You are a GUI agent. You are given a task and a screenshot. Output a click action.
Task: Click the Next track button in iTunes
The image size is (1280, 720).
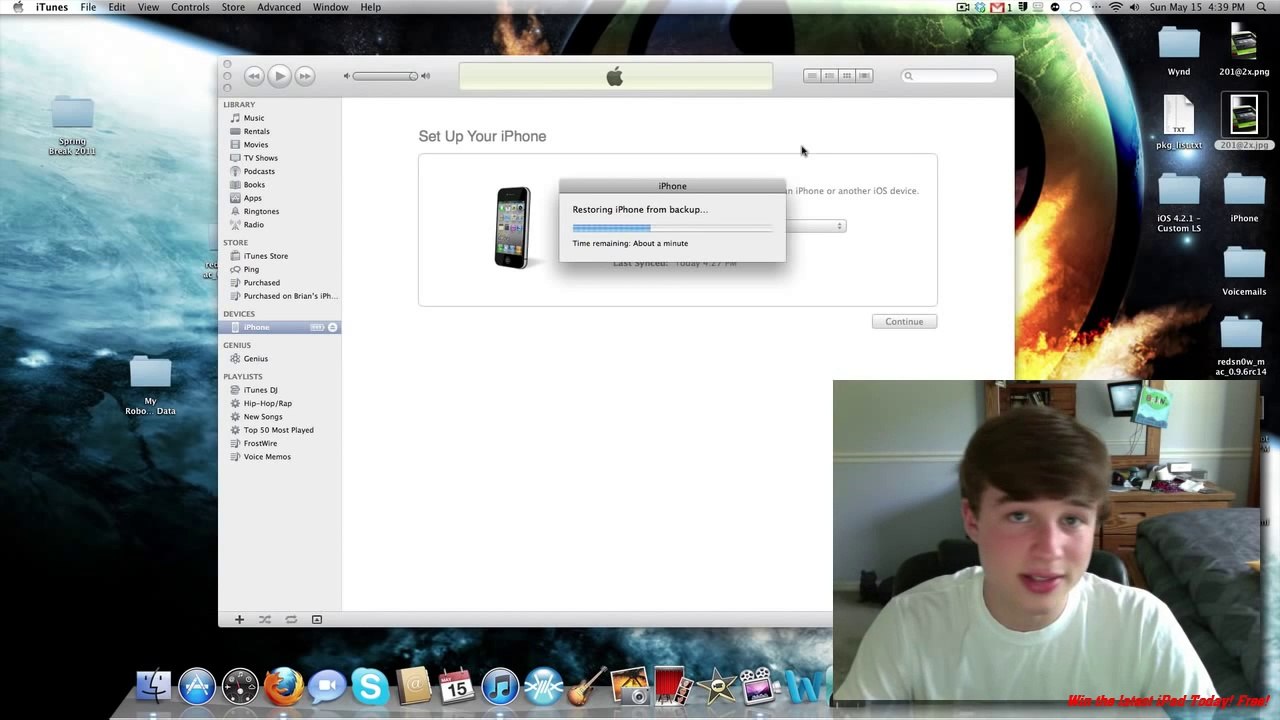305,76
